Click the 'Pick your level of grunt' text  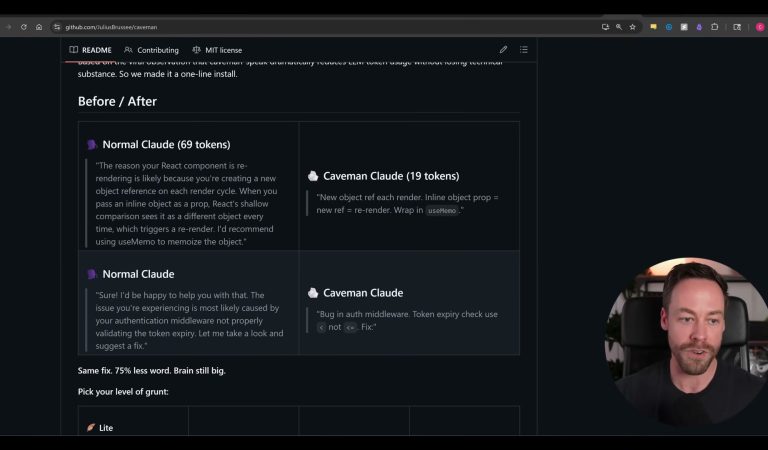(123, 392)
